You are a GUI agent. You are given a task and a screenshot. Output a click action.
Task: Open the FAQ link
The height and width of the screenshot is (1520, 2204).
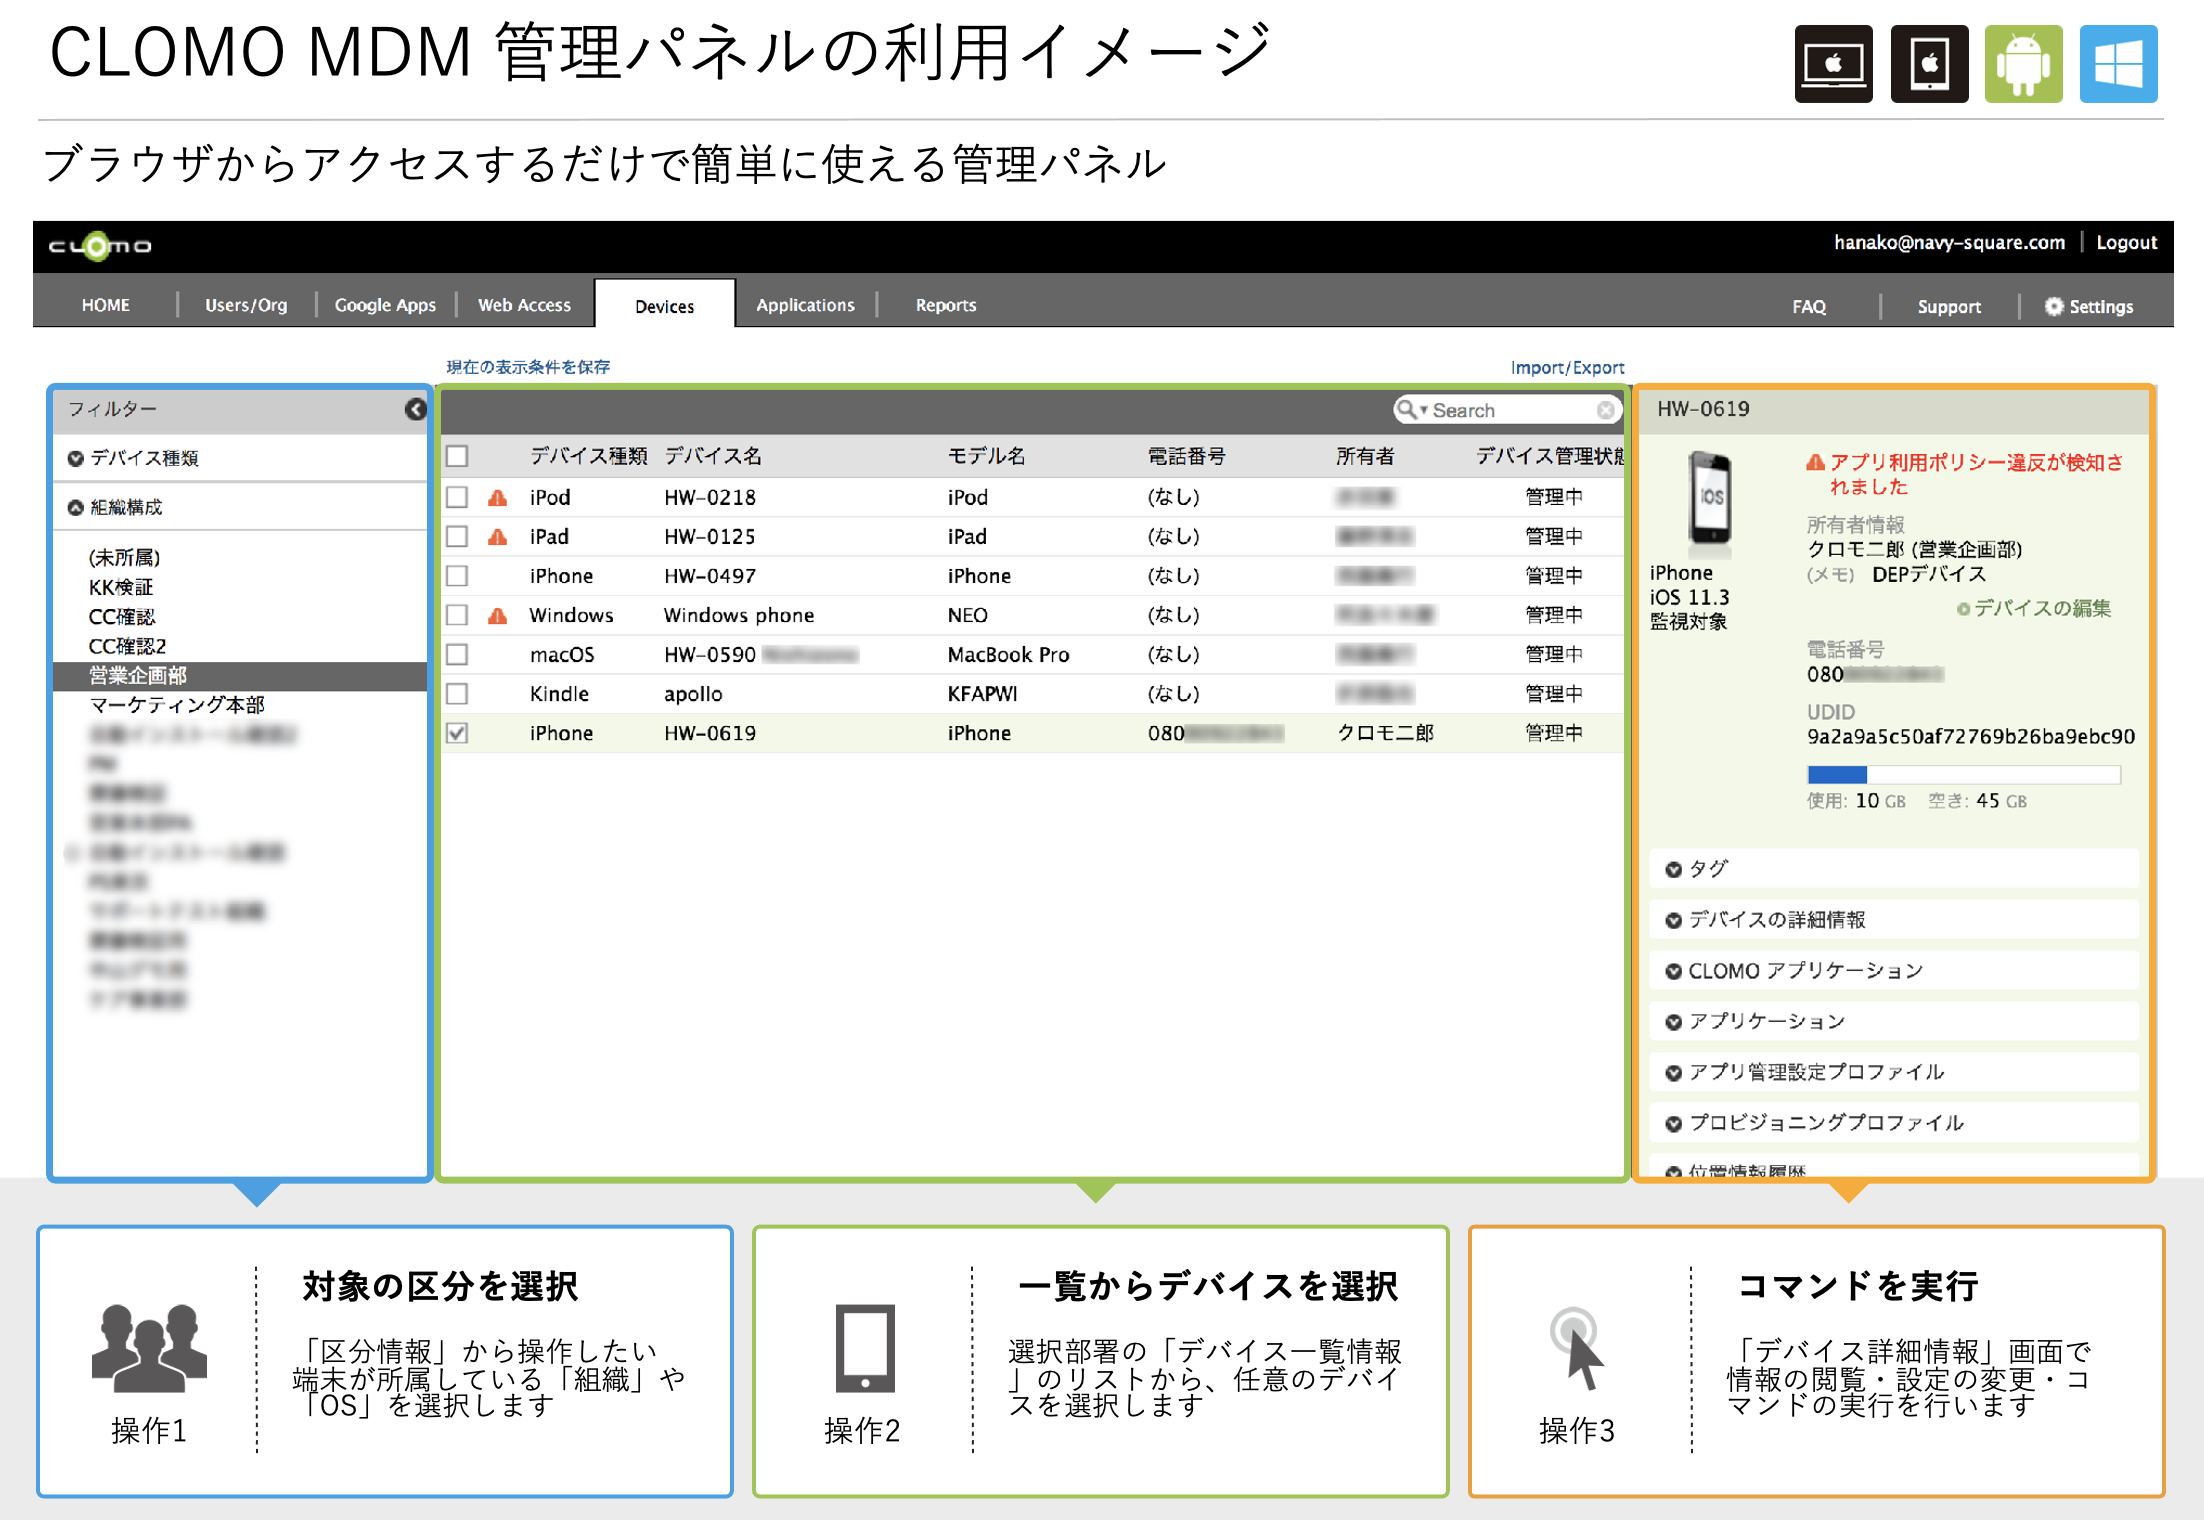(1808, 306)
